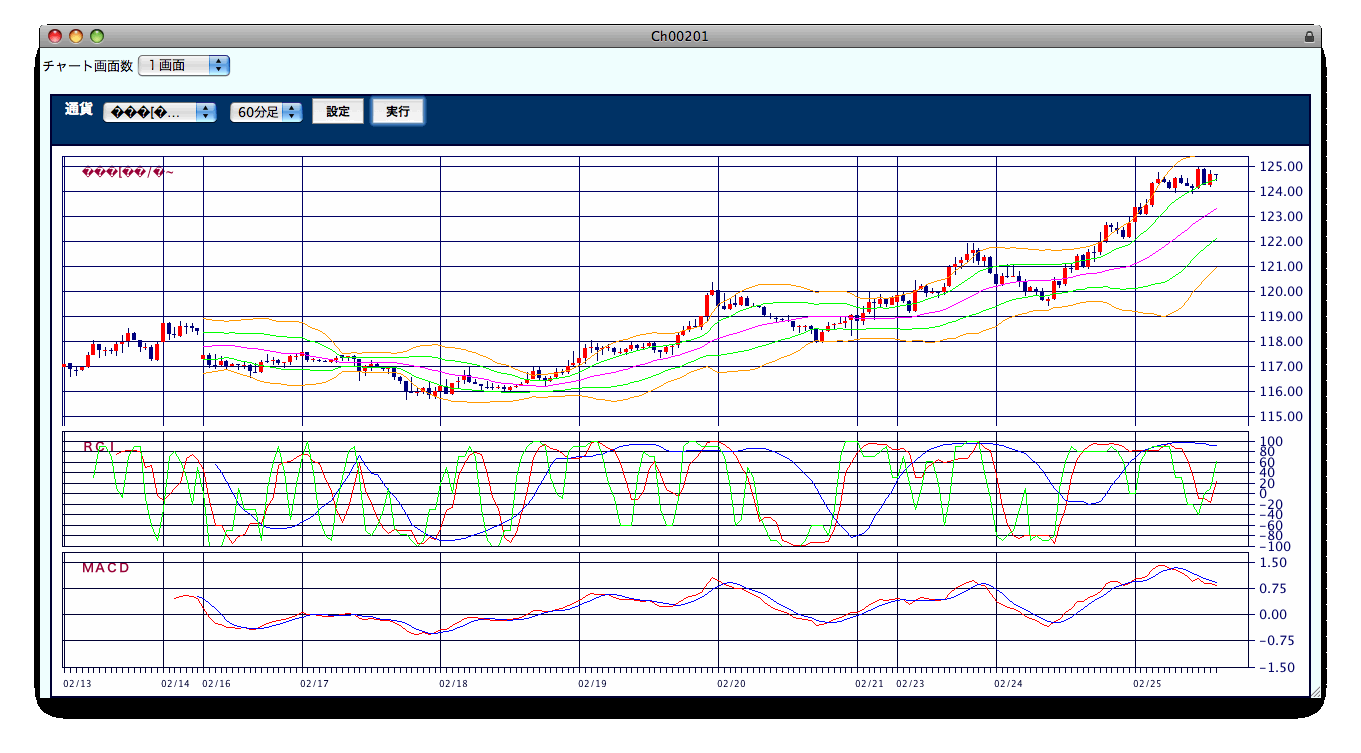The width and height of the screenshot is (1361, 753).
Task: Click the チャート画面数 label
Action: (x=88, y=66)
